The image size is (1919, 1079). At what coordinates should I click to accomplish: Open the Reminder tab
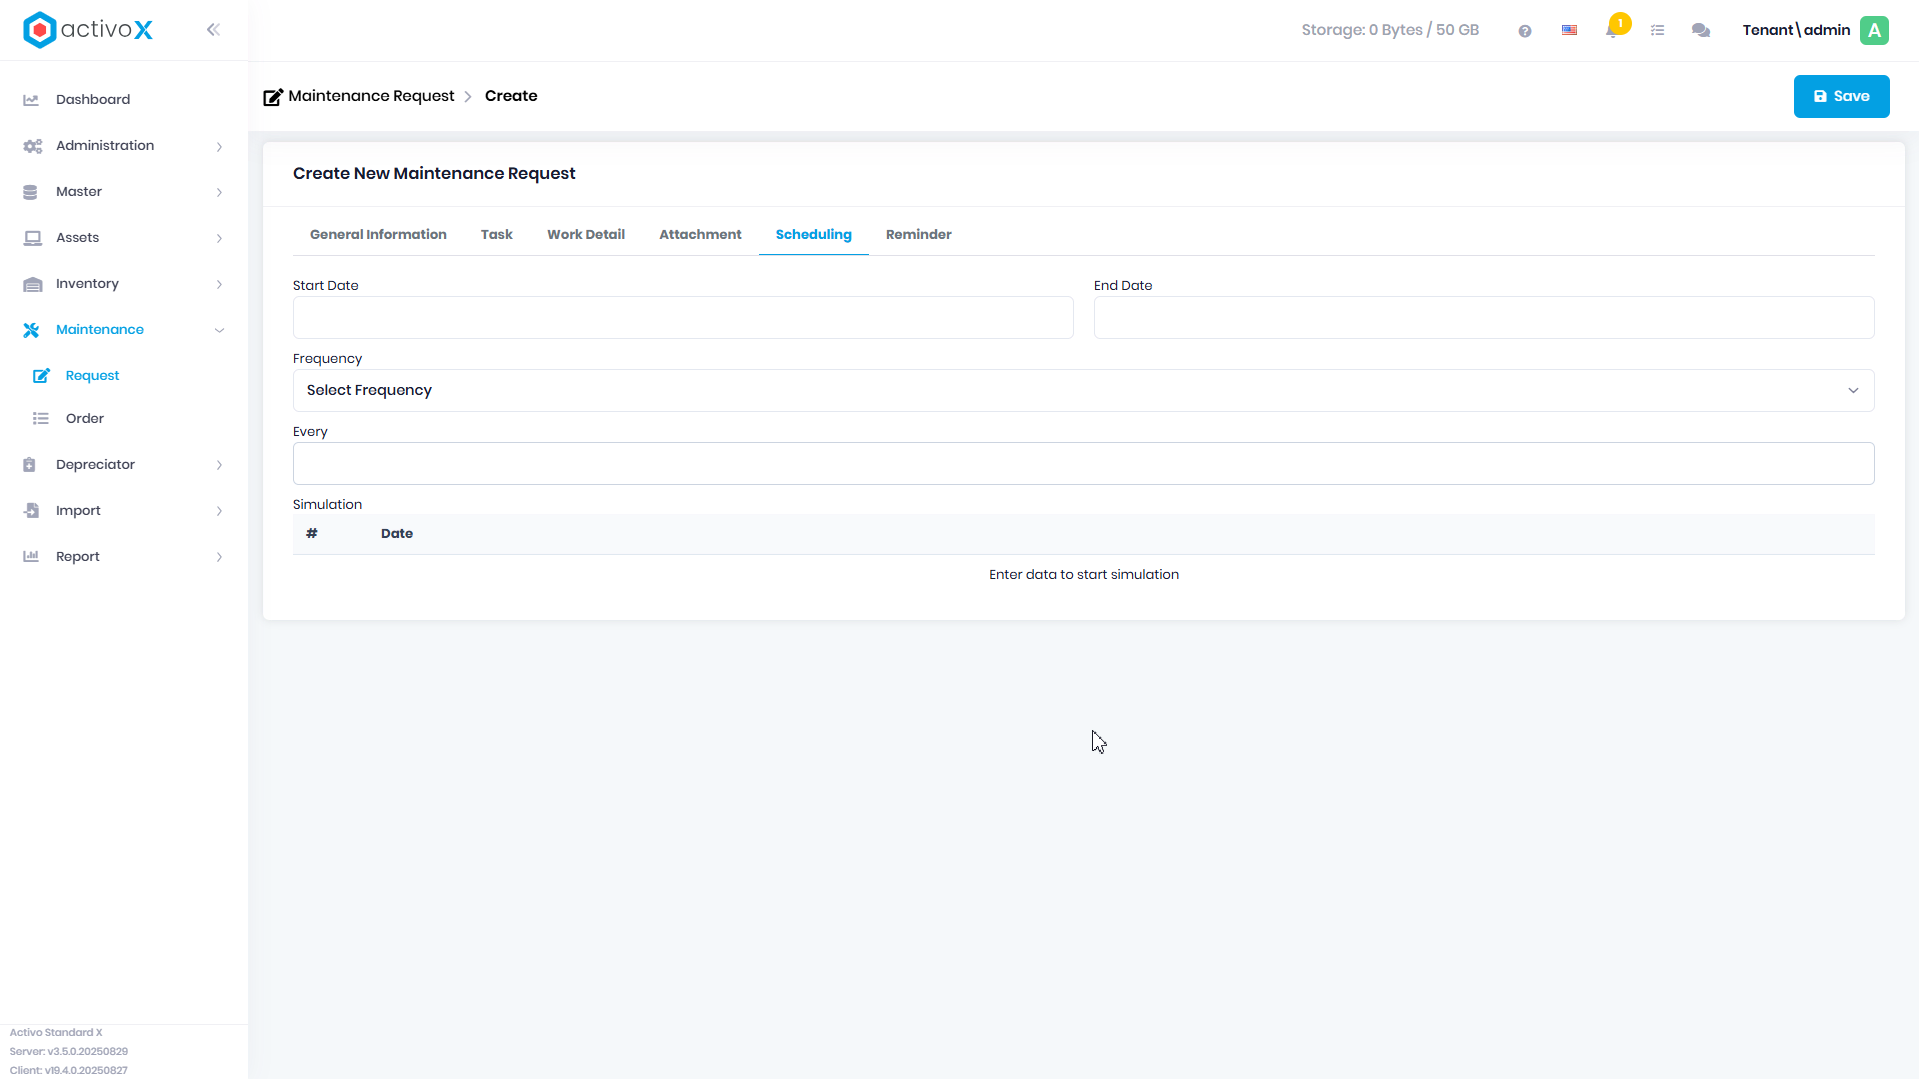pyautogui.click(x=918, y=234)
